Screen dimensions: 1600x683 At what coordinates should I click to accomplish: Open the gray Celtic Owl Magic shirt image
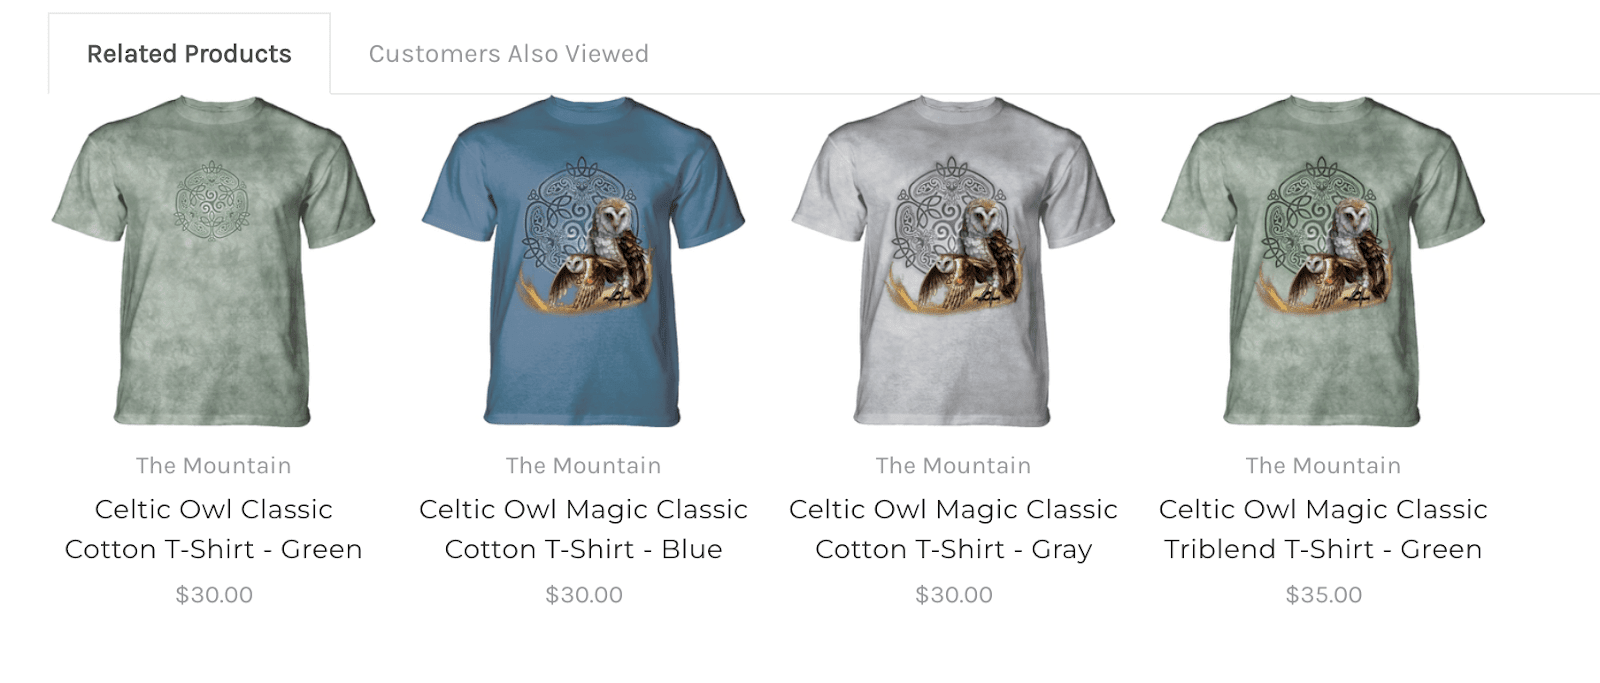point(954,262)
